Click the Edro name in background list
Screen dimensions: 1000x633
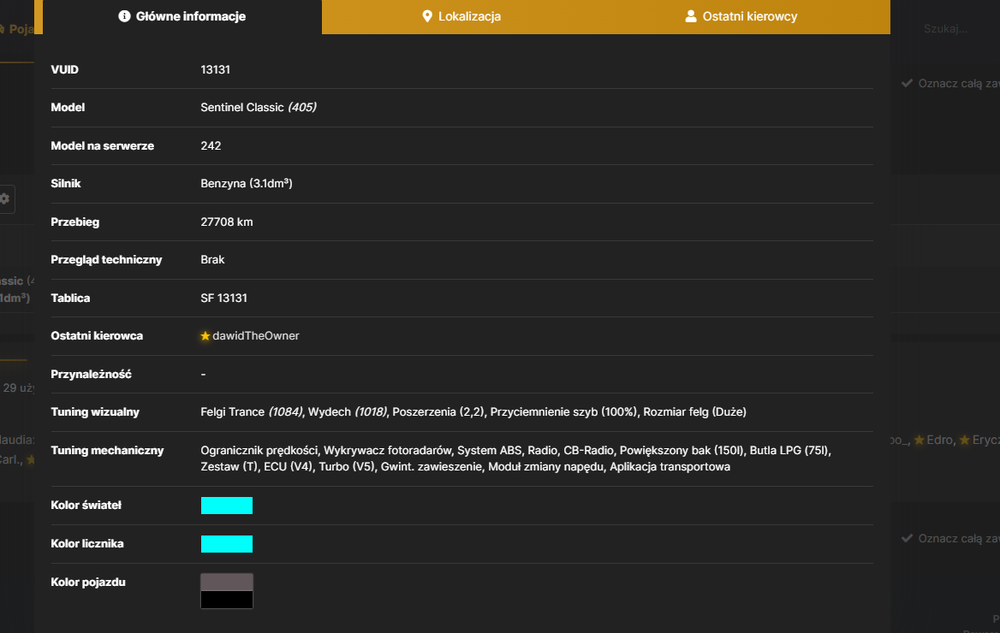point(939,440)
